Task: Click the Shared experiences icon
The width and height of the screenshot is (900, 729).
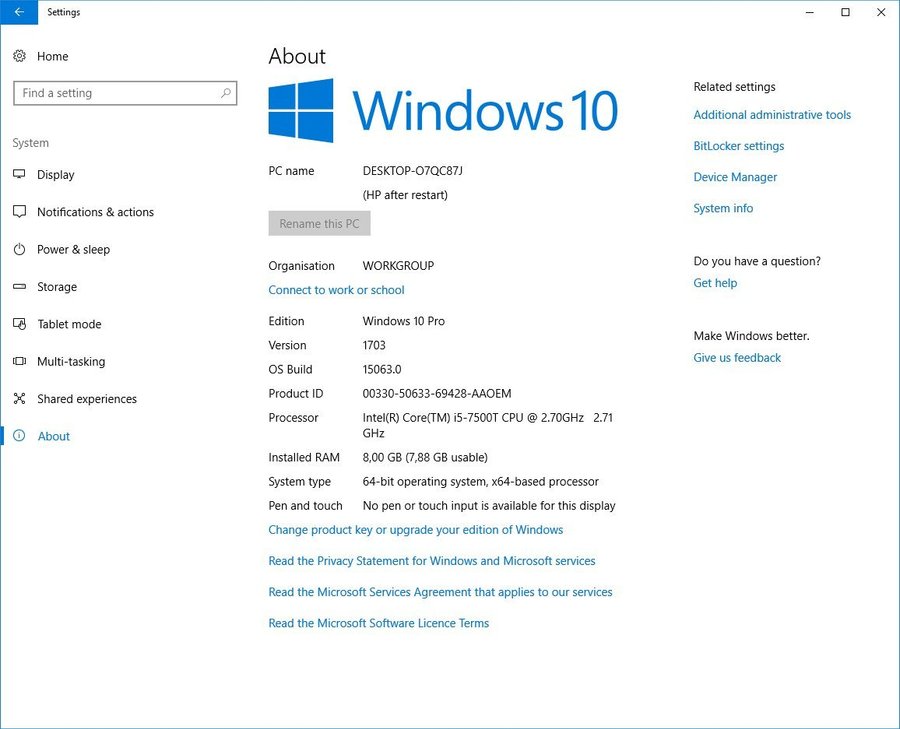Action: (19, 399)
